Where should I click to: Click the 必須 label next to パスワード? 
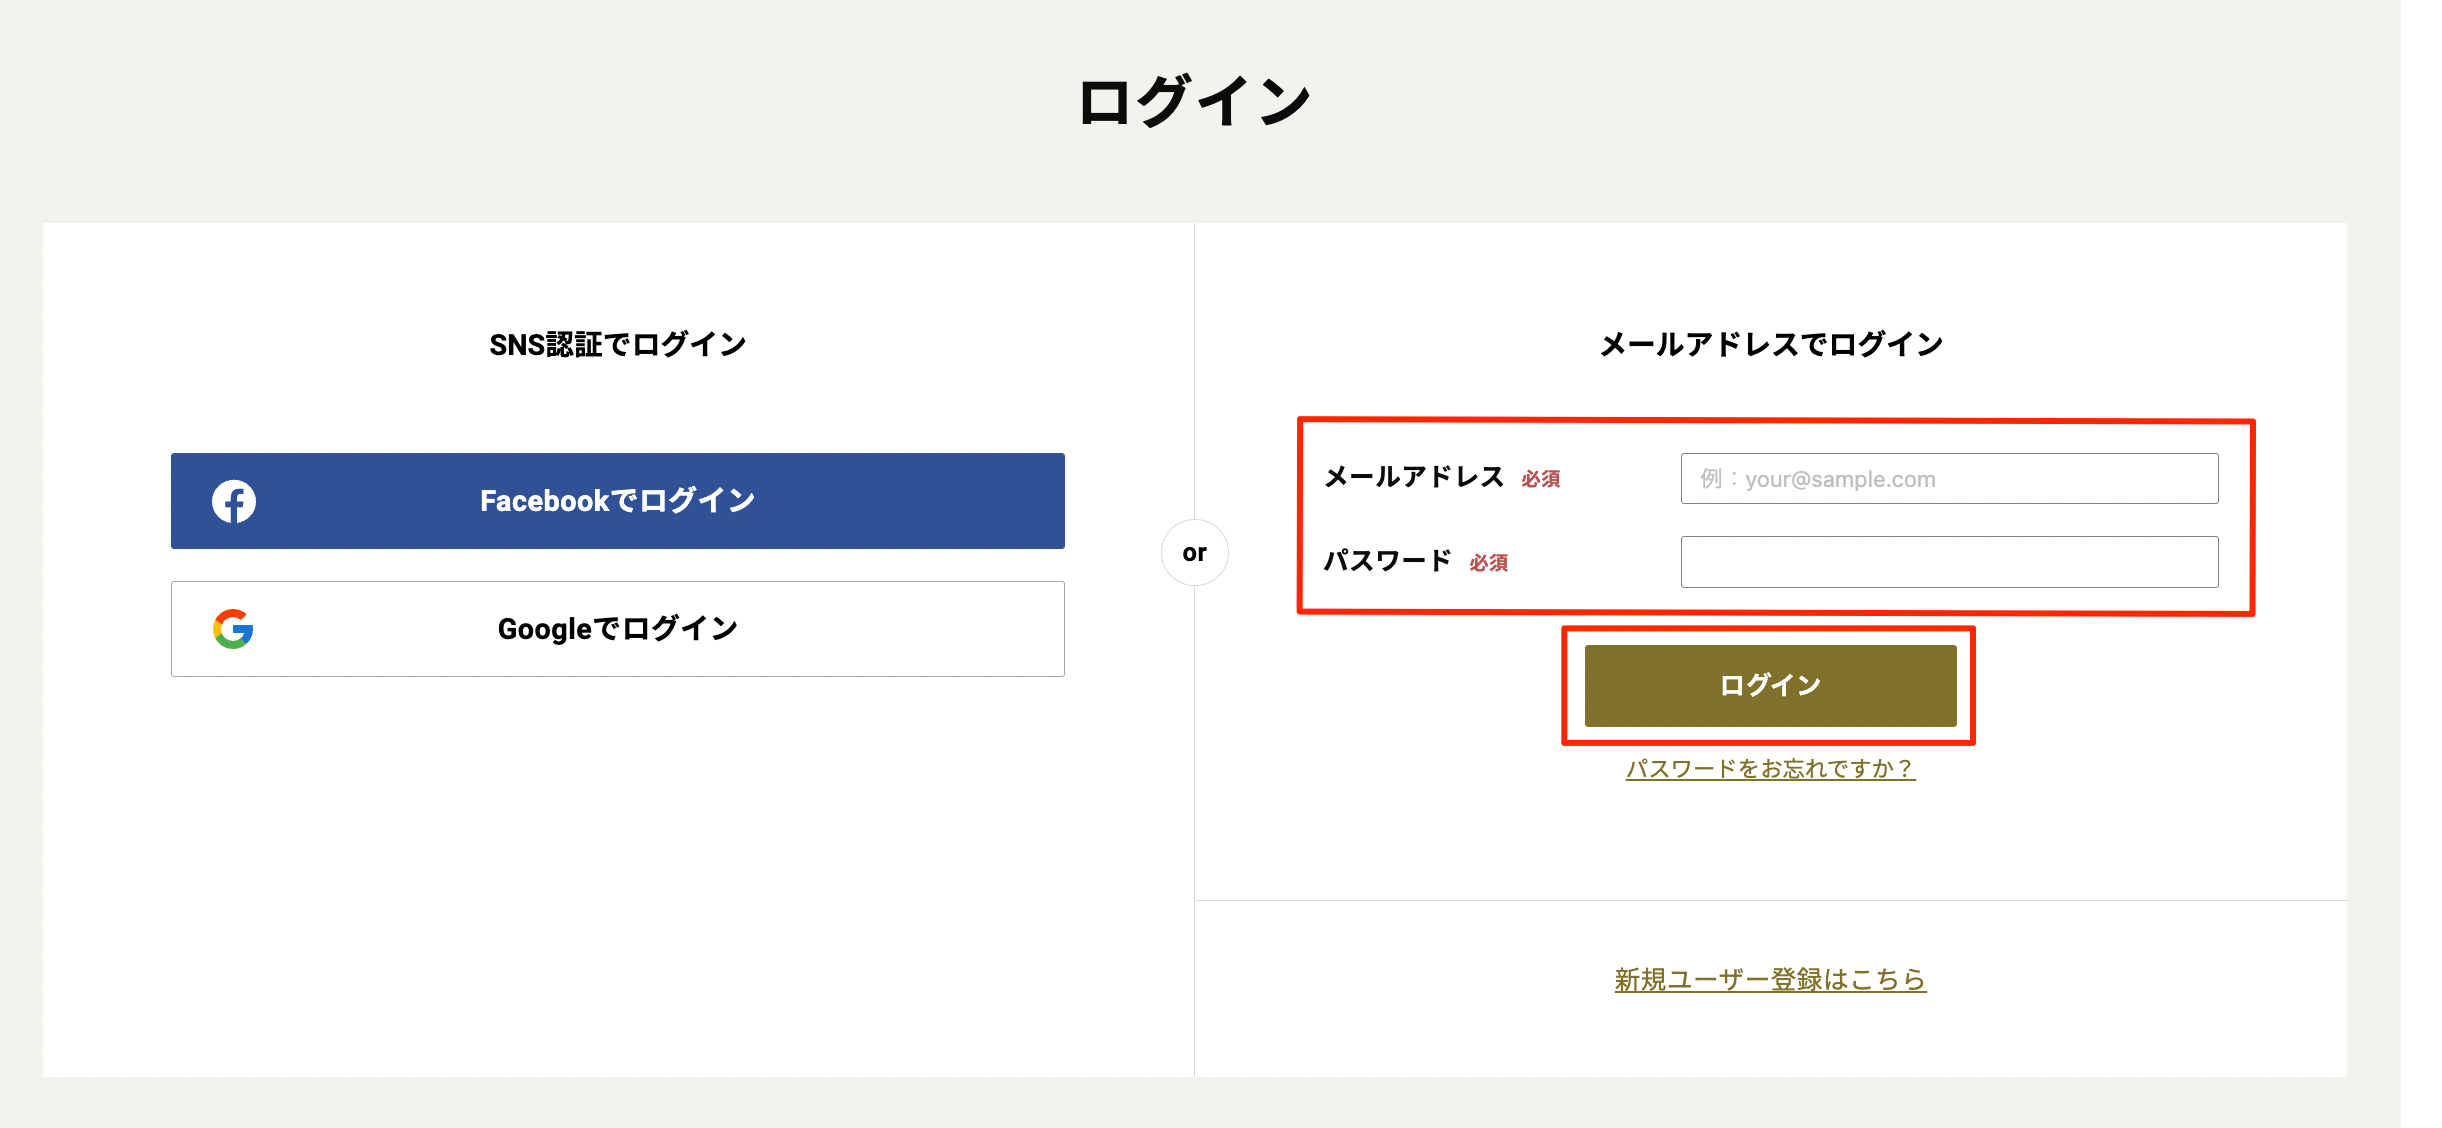click(x=1491, y=563)
